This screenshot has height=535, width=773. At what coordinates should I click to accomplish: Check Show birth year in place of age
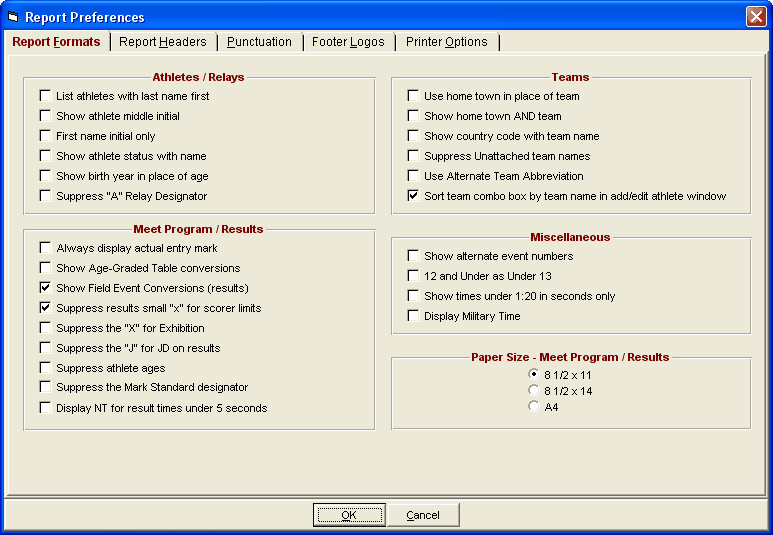(45, 176)
